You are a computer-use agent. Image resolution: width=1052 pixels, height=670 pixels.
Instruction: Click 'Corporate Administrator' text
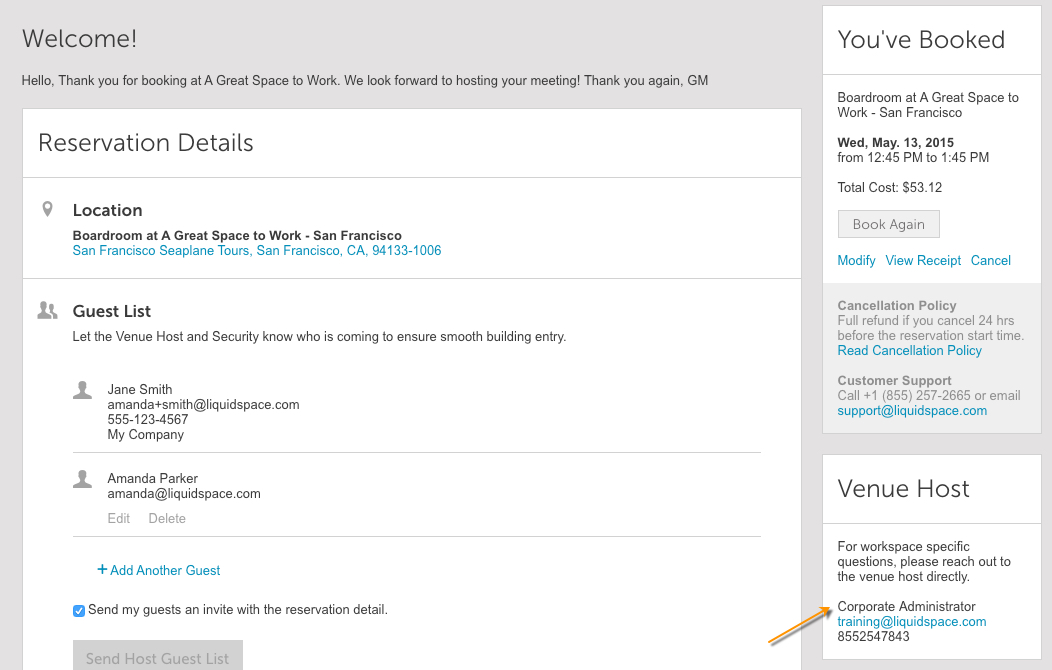coord(906,606)
